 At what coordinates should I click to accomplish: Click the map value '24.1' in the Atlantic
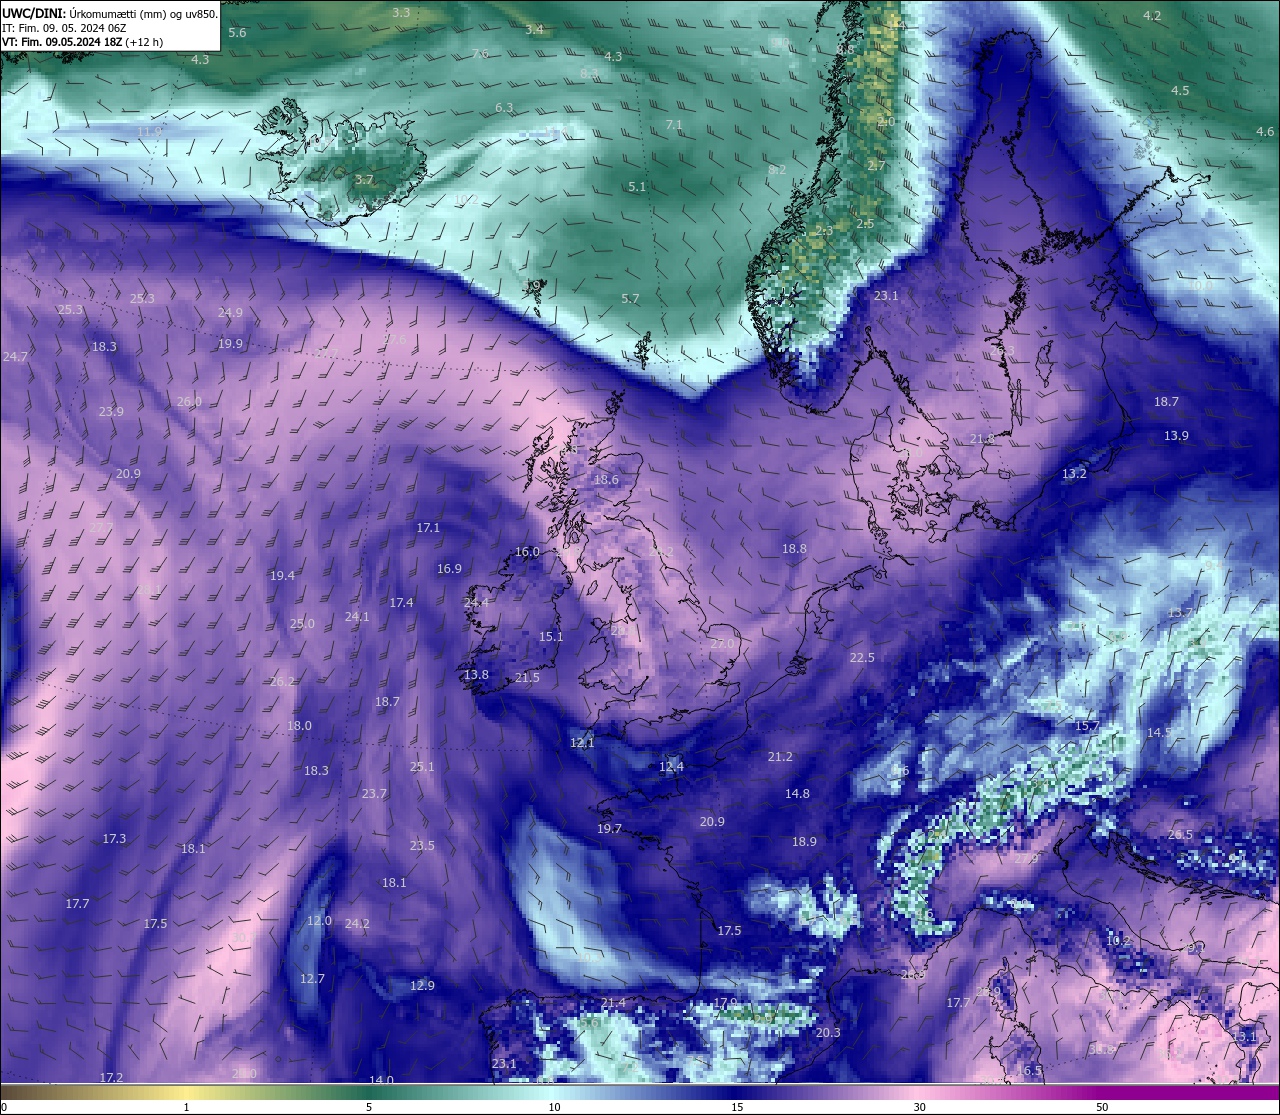click(x=357, y=617)
